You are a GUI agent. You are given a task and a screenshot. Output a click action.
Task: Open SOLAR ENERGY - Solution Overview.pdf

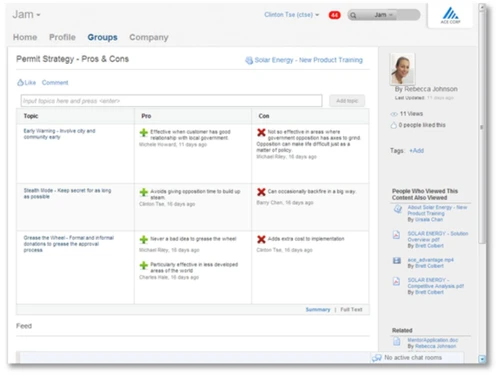pyautogui.click(x=438, y=237)
